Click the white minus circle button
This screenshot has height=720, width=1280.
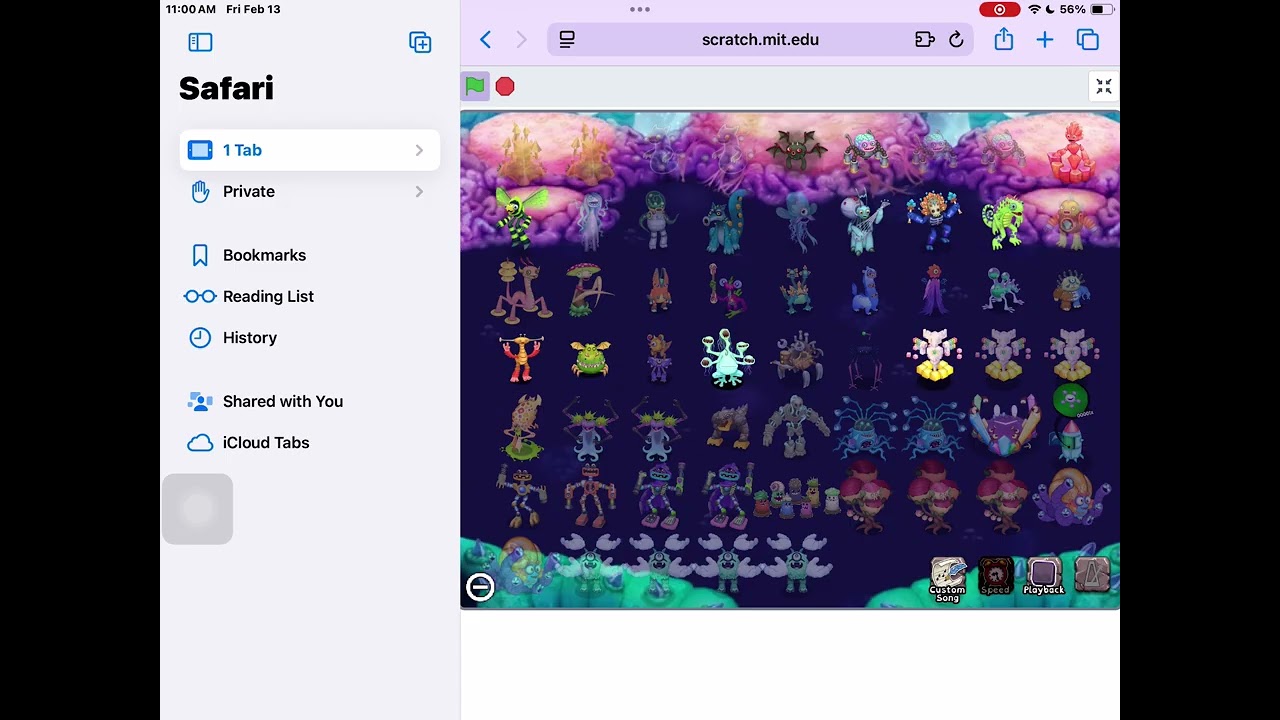click(x=480, y=587)
